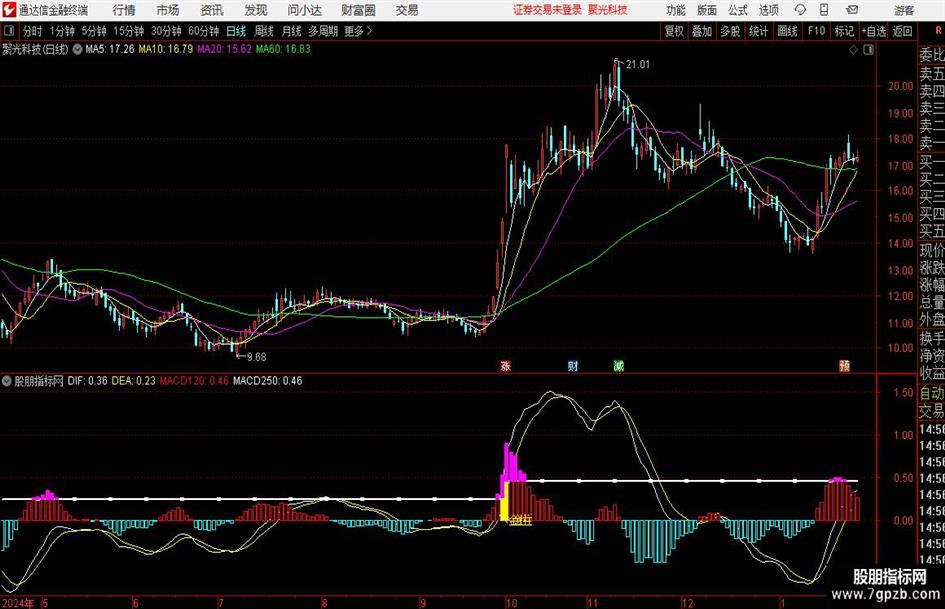Click the DIF: 0.36 value

point(87,380)
